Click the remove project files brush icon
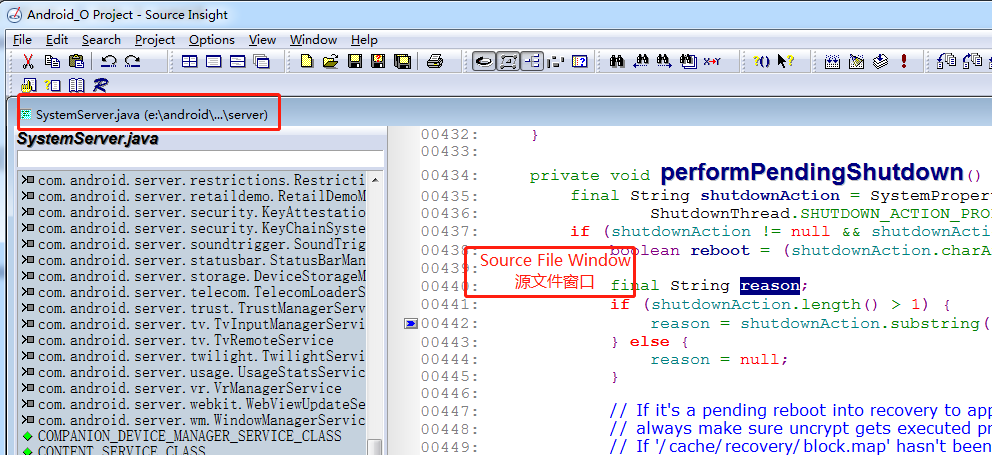Viewport: 992px width, 455px height. (x=857, y=61)
